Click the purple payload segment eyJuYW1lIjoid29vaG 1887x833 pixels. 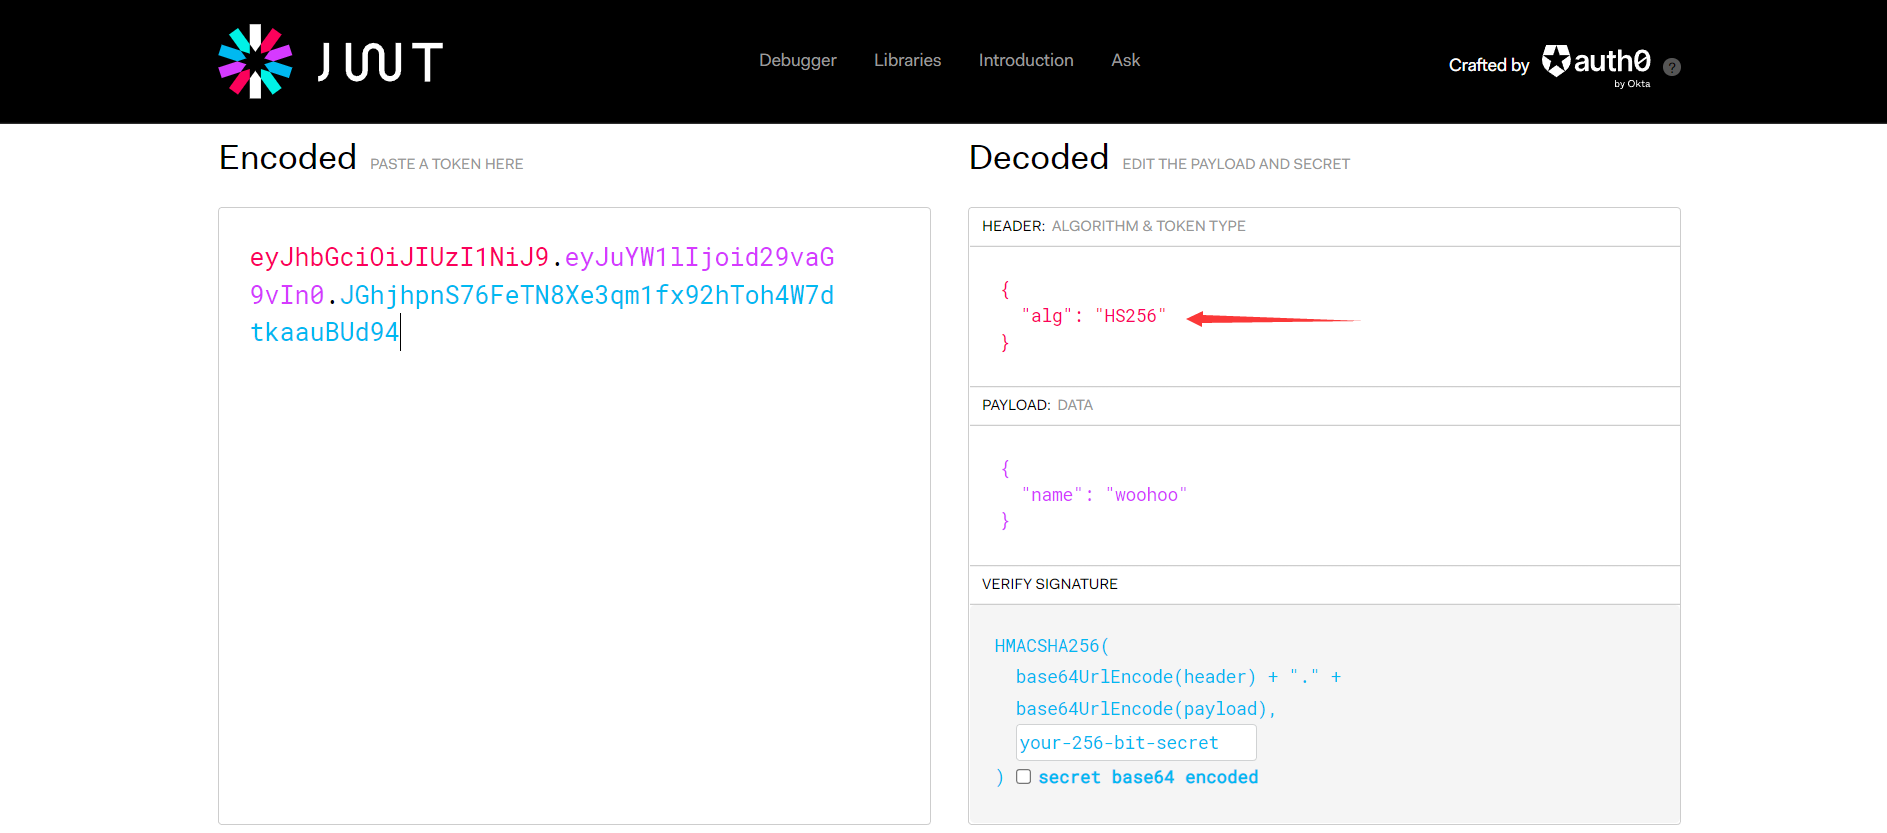[x=699, y=258]
